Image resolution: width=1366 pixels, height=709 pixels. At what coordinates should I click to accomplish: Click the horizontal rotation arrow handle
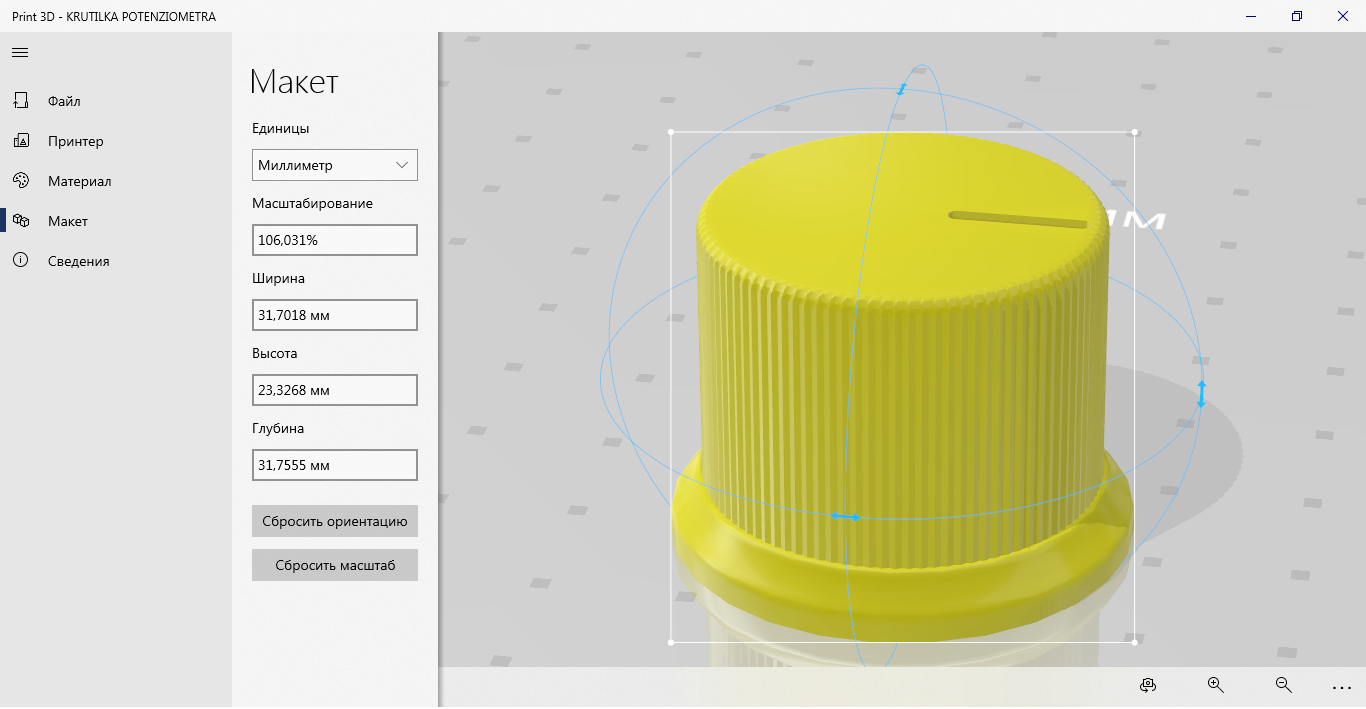tap(846, 516)
